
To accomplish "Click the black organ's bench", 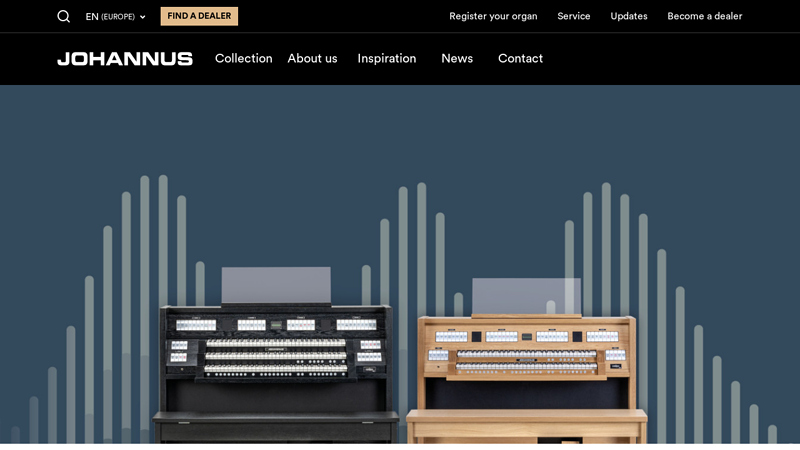I will point(276,427).
